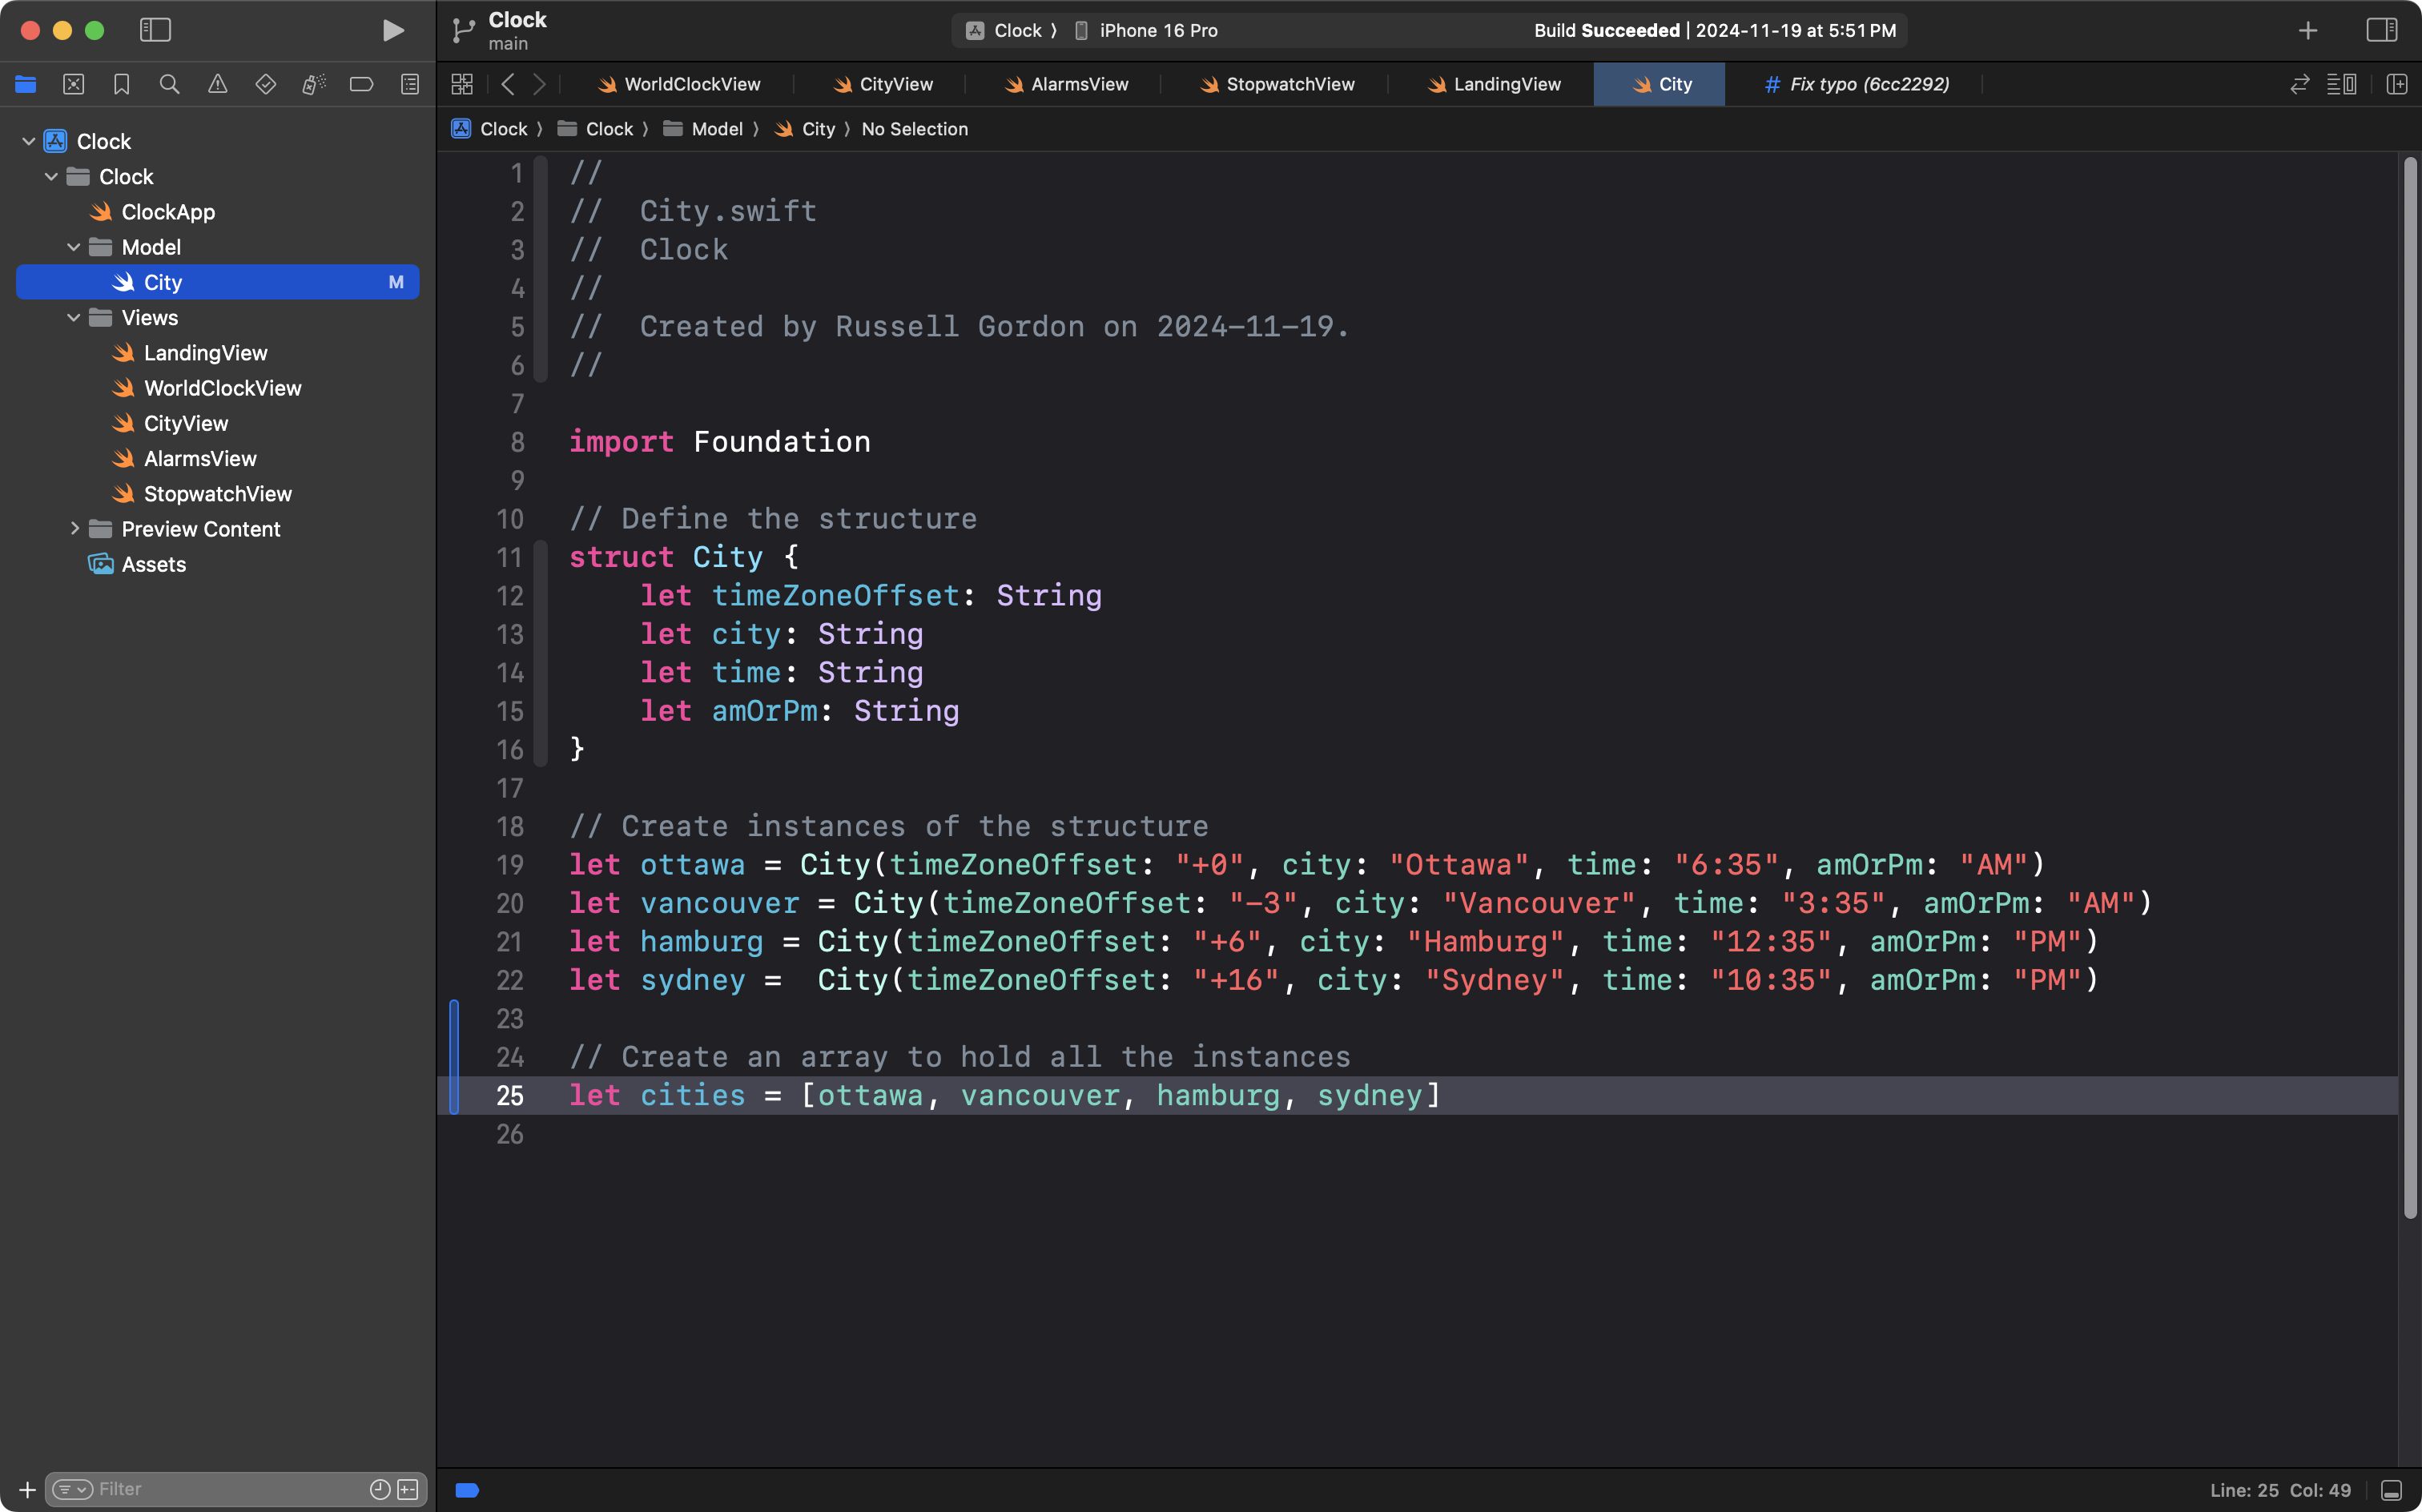
Task: Expand the Preview Content folder
Action: point(74,529)
